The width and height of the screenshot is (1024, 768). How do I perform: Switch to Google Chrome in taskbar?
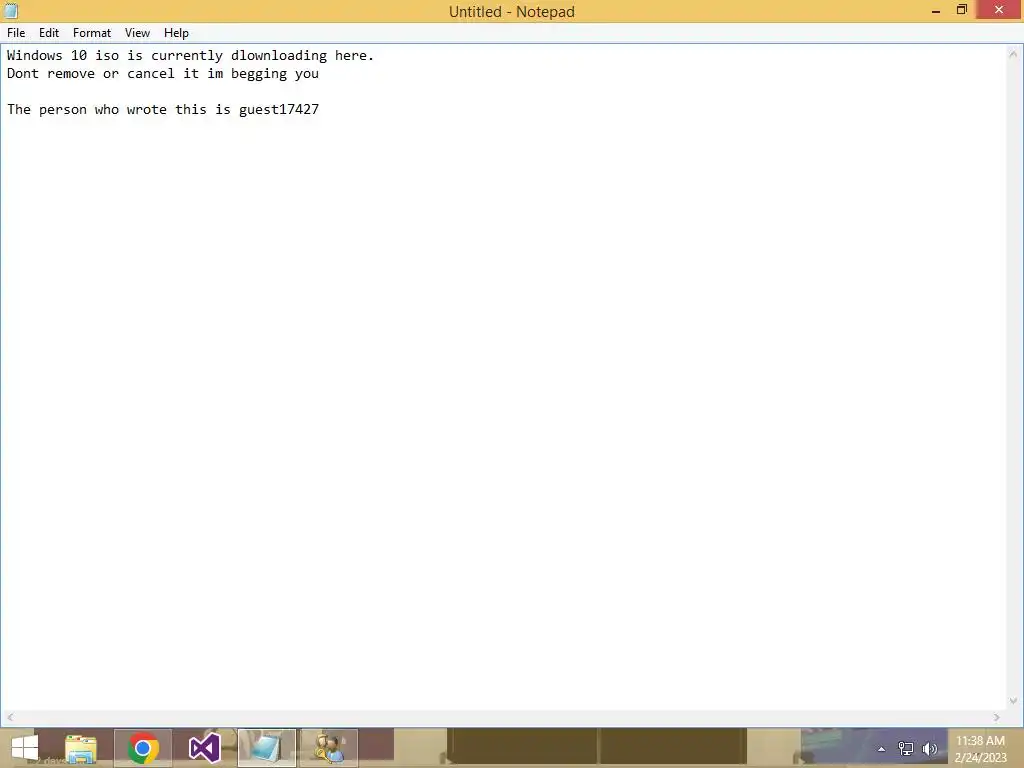click(x=143, y=748)
